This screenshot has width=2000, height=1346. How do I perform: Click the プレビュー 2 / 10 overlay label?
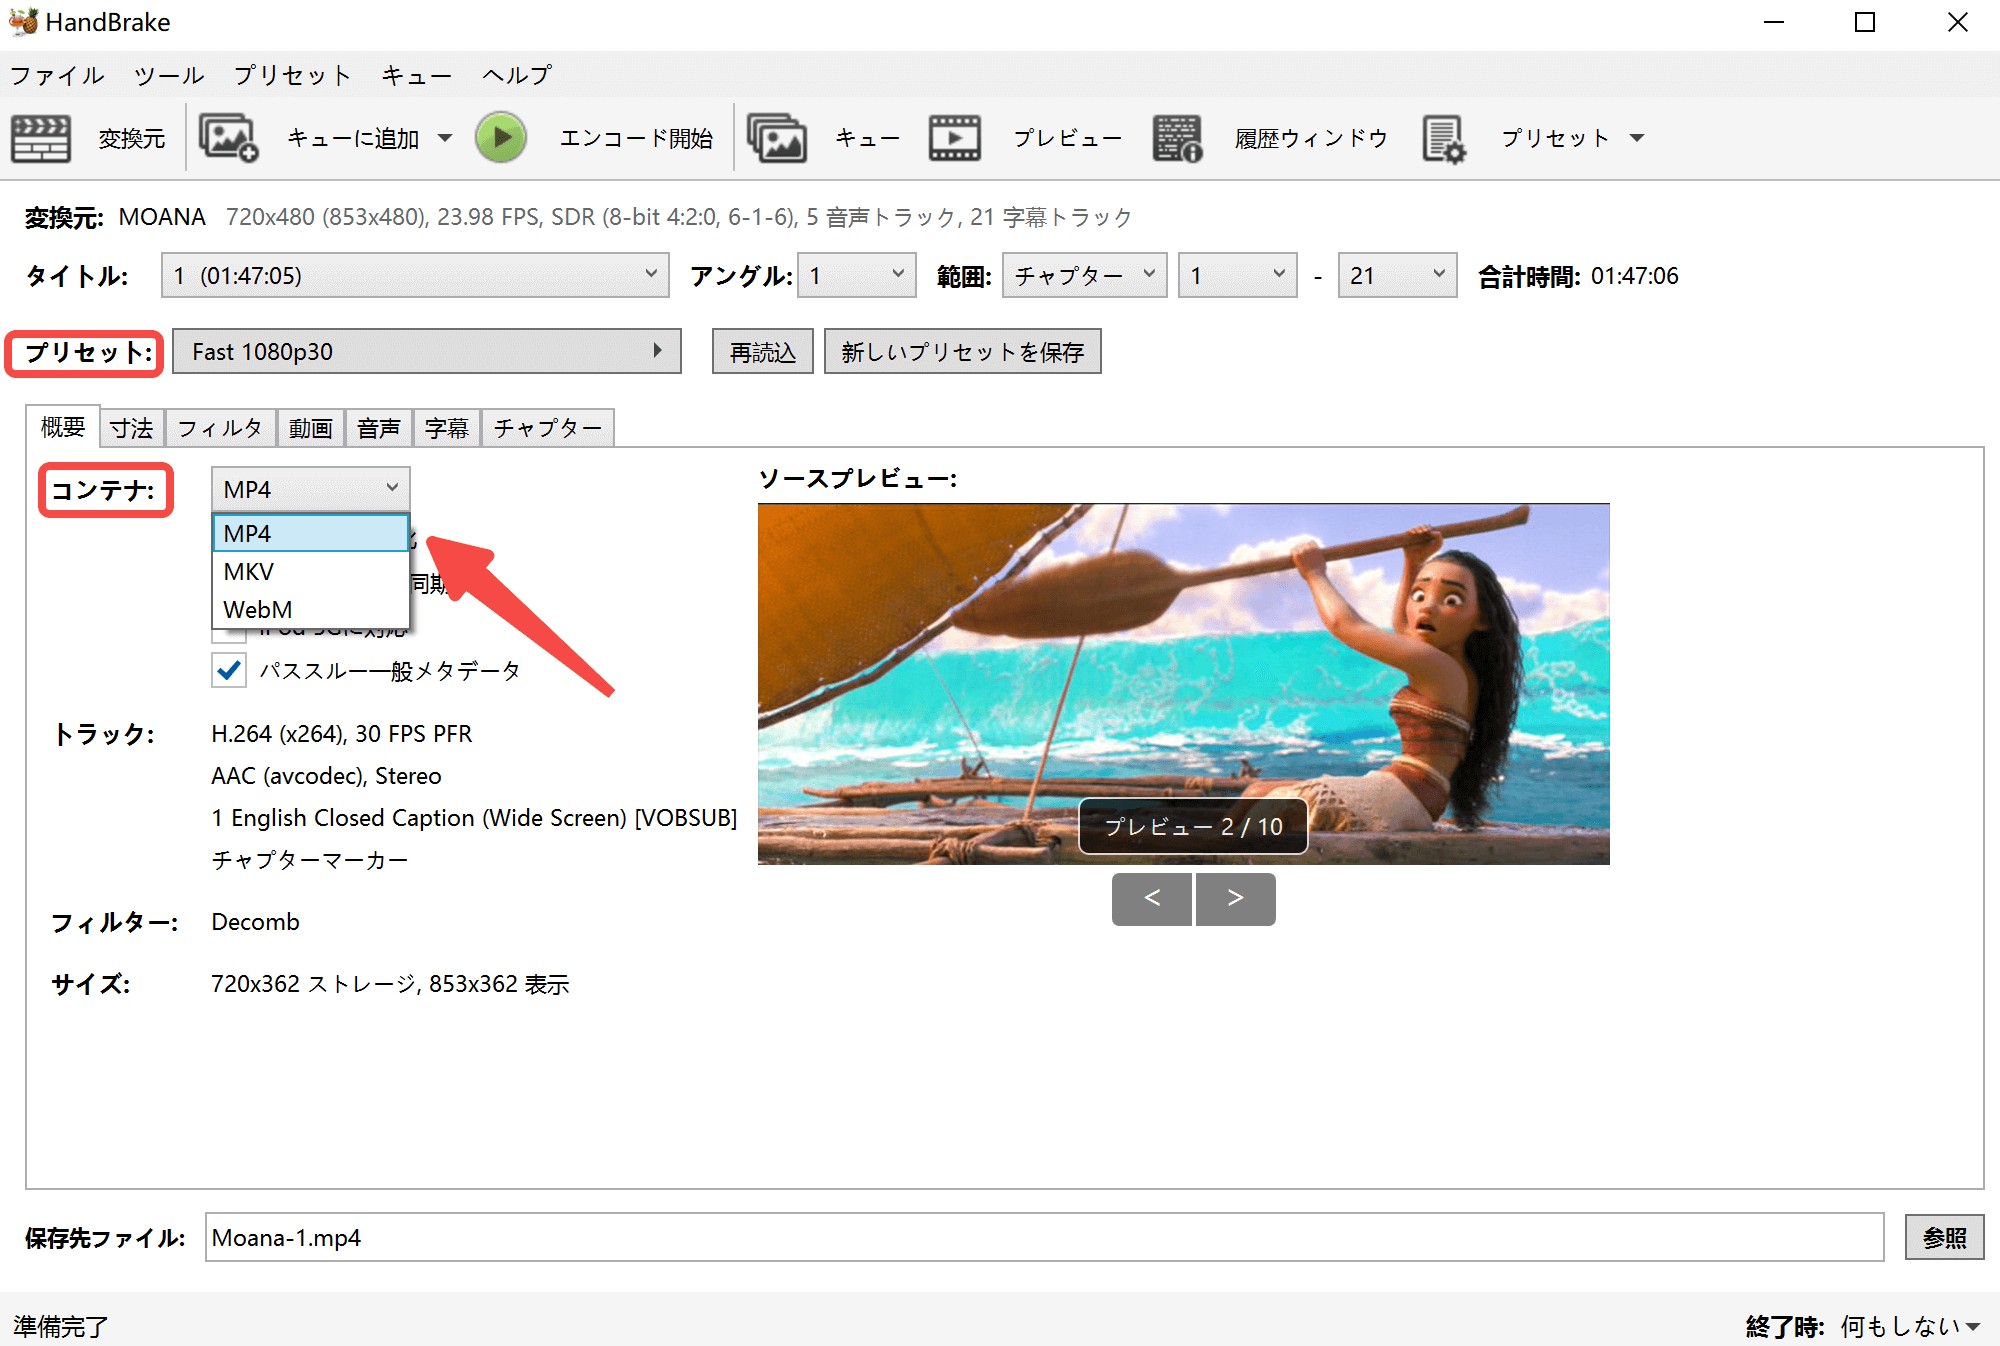point(1193,826)
